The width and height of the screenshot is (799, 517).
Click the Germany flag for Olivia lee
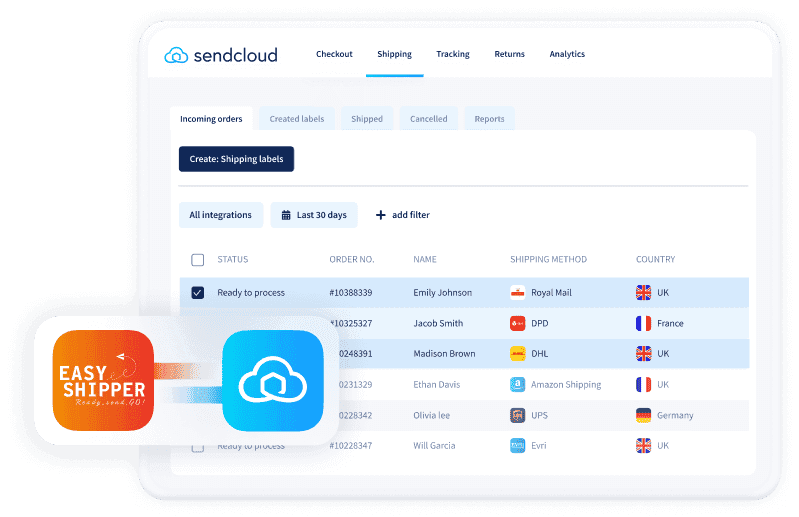pos(644,415)
